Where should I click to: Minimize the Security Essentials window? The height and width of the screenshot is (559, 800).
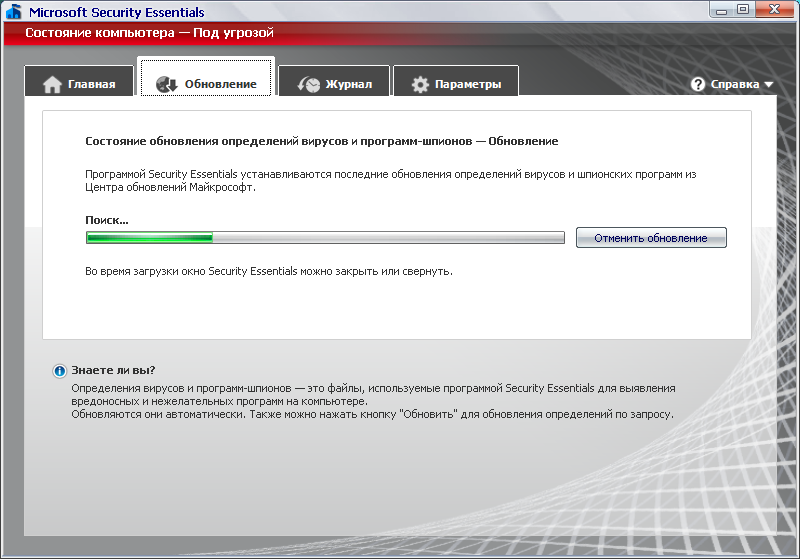(x=722, y=9)
